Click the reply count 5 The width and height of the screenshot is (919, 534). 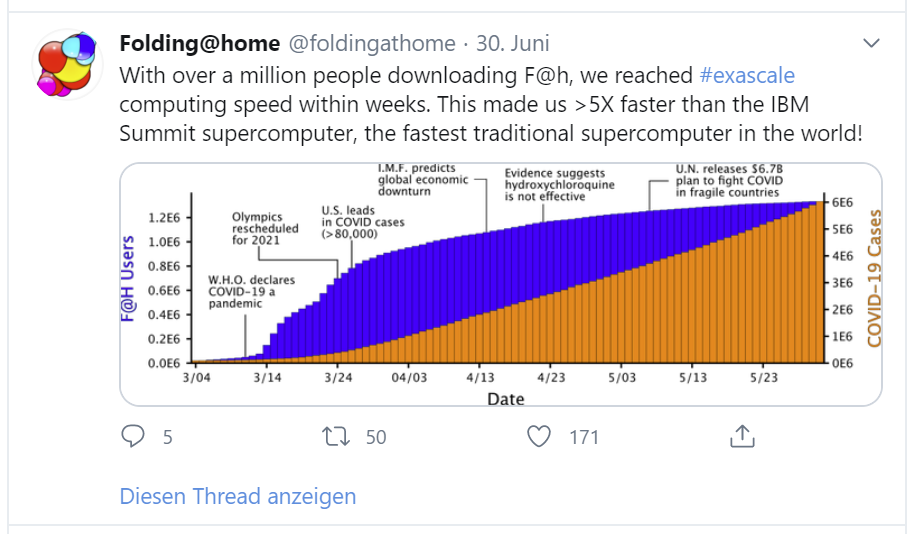(168, 437)
